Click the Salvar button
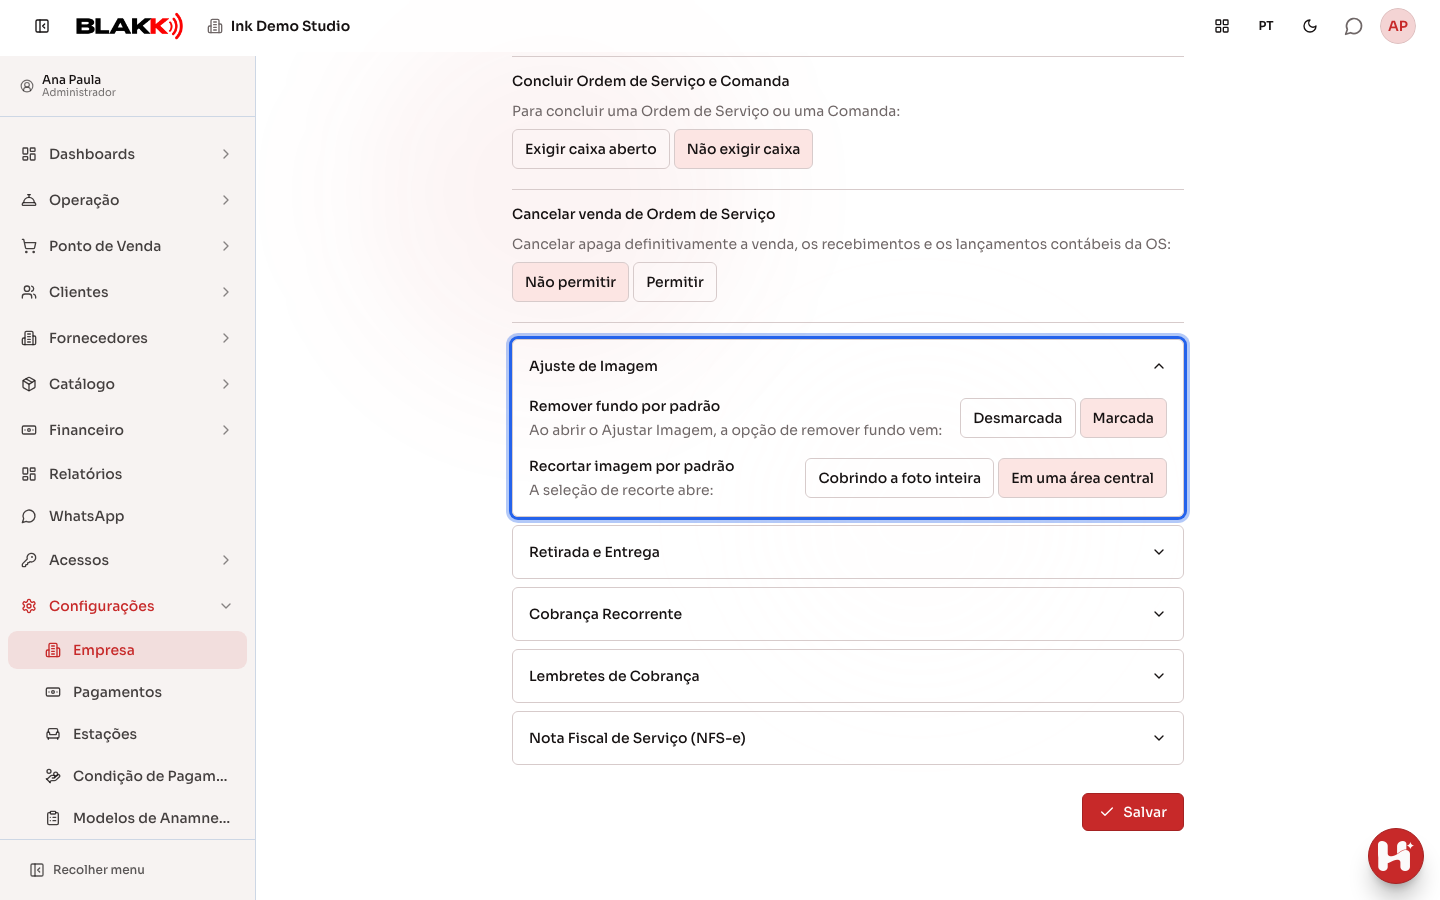This screenshot has width=1440, height=900. click(1133, 812)
